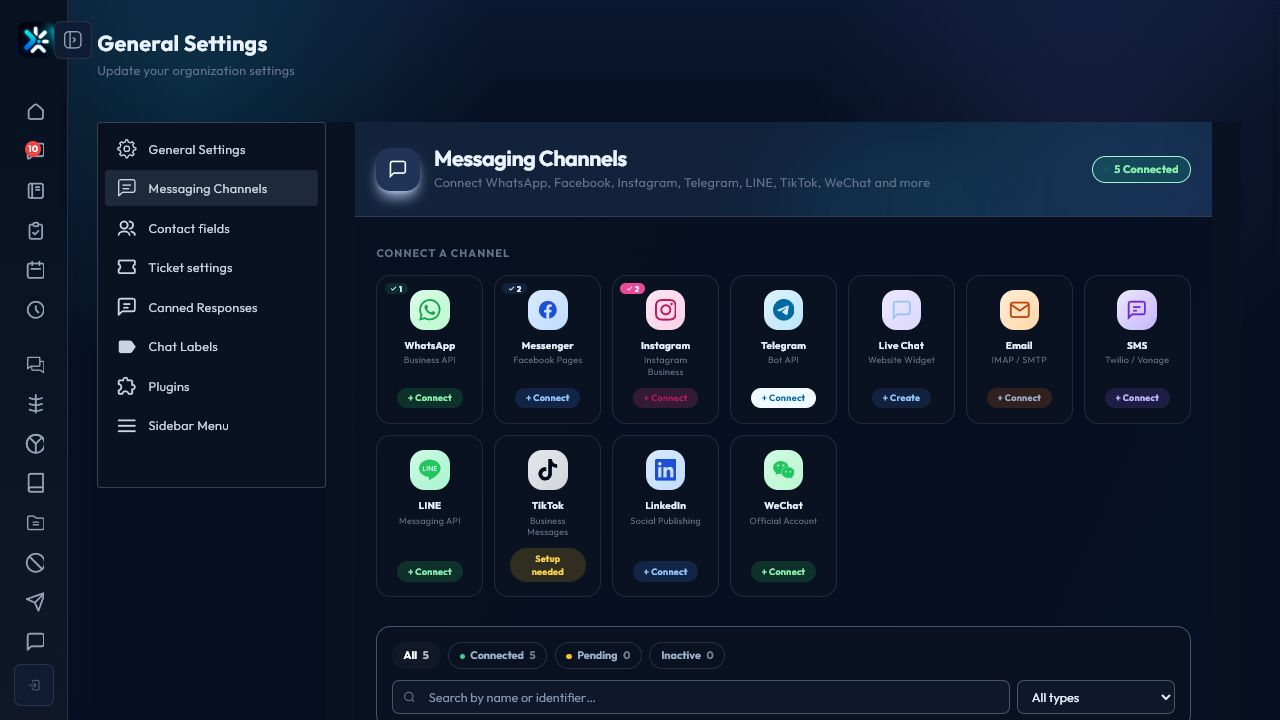Open Plugins menu item
This screenshot has height=720, width=1280.
point(211,386)
